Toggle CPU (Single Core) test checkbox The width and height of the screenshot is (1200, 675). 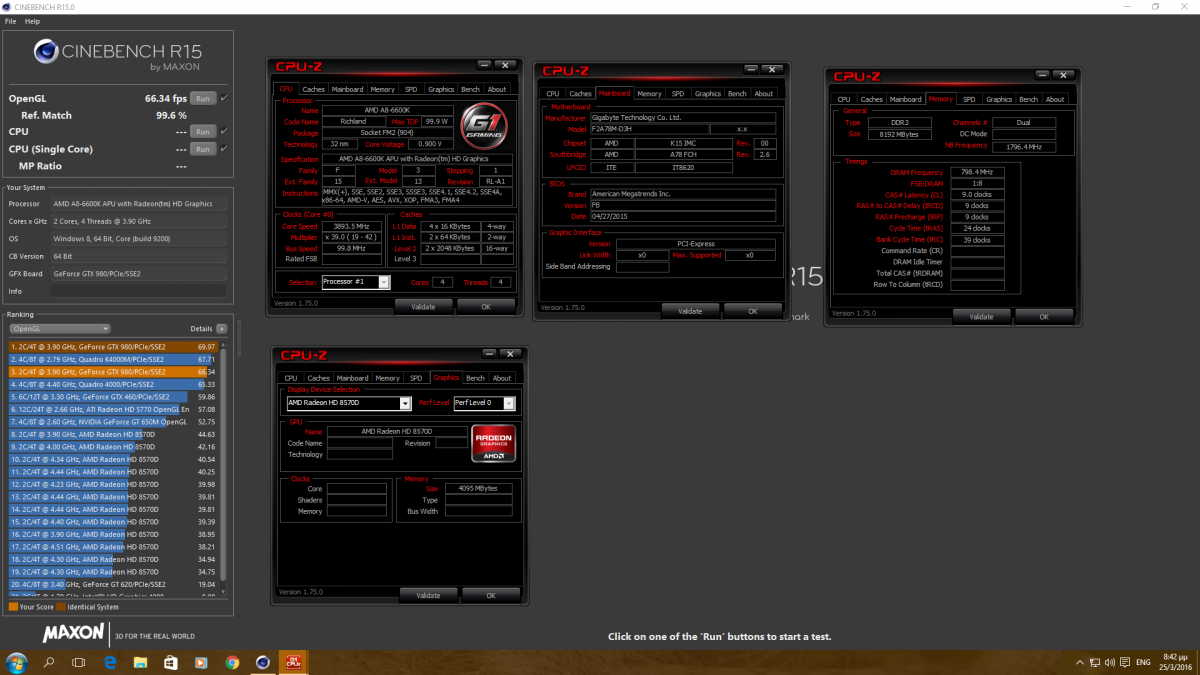(224, 148)
